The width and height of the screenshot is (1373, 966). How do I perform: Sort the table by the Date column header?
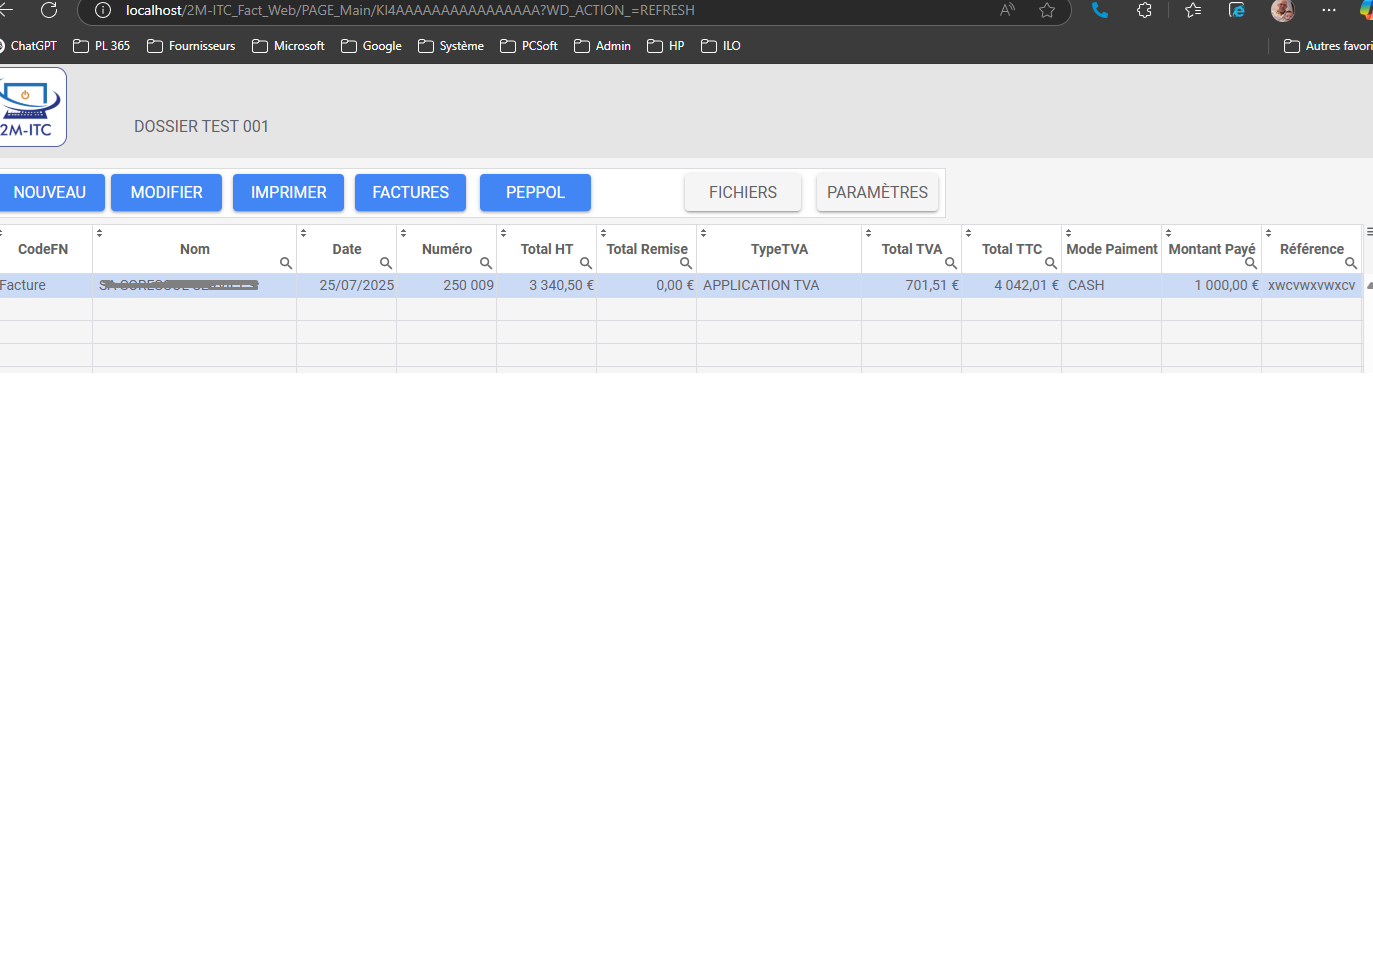point(347,249)
